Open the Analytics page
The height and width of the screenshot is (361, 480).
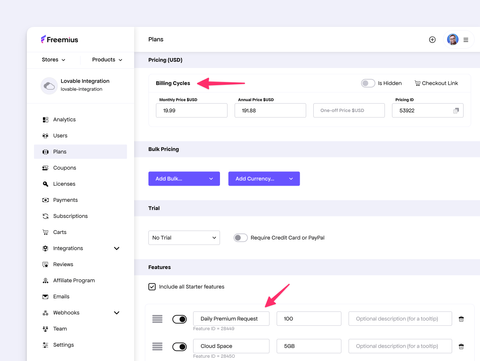pos(64,120)
